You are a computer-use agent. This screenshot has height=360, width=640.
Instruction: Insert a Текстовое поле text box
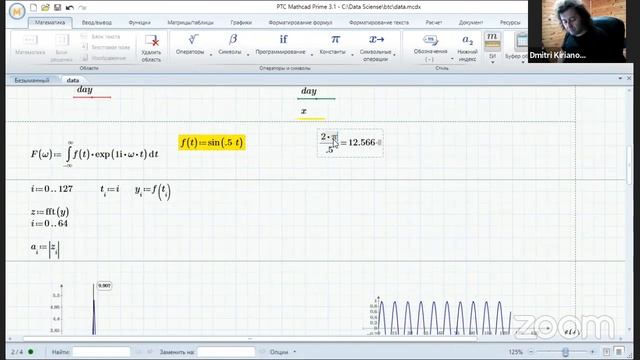click(105, 47)
